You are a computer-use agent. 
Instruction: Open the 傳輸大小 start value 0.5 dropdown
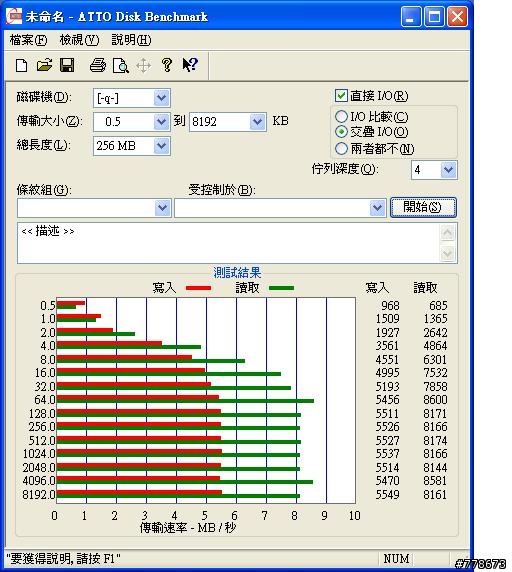pos(162,121)
